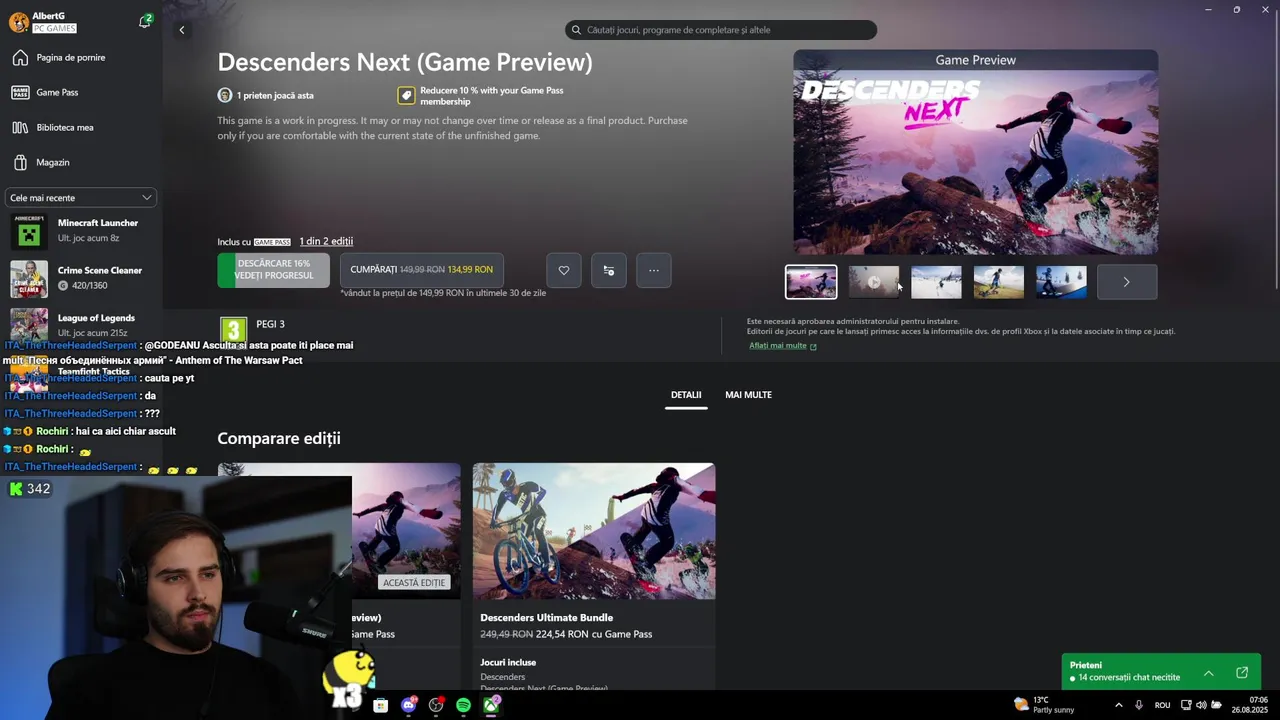Image resolution: width=1280 pixels, height=720 pixels.
Task: Click the Game Pass discount tag icon
Action: point(406,95)
